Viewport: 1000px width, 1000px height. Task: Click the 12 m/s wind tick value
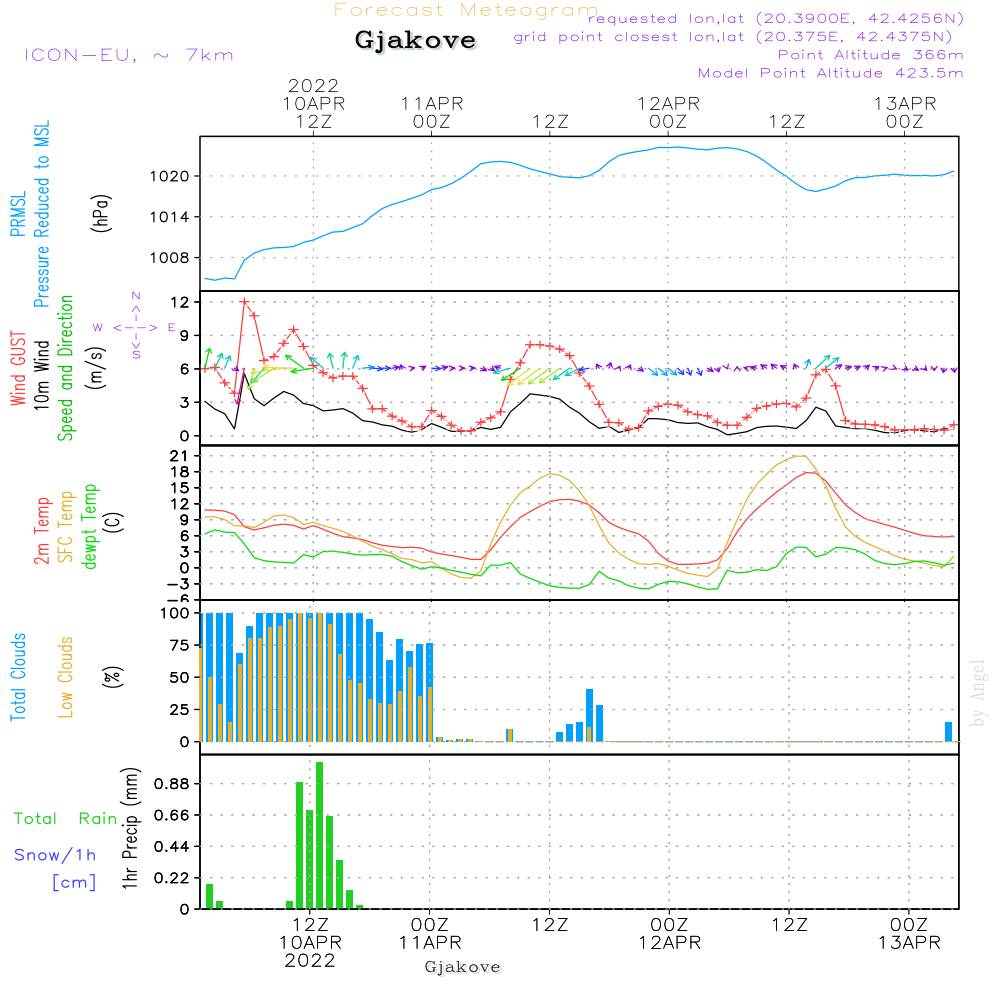pyautogui.click(x=180, y=302)
